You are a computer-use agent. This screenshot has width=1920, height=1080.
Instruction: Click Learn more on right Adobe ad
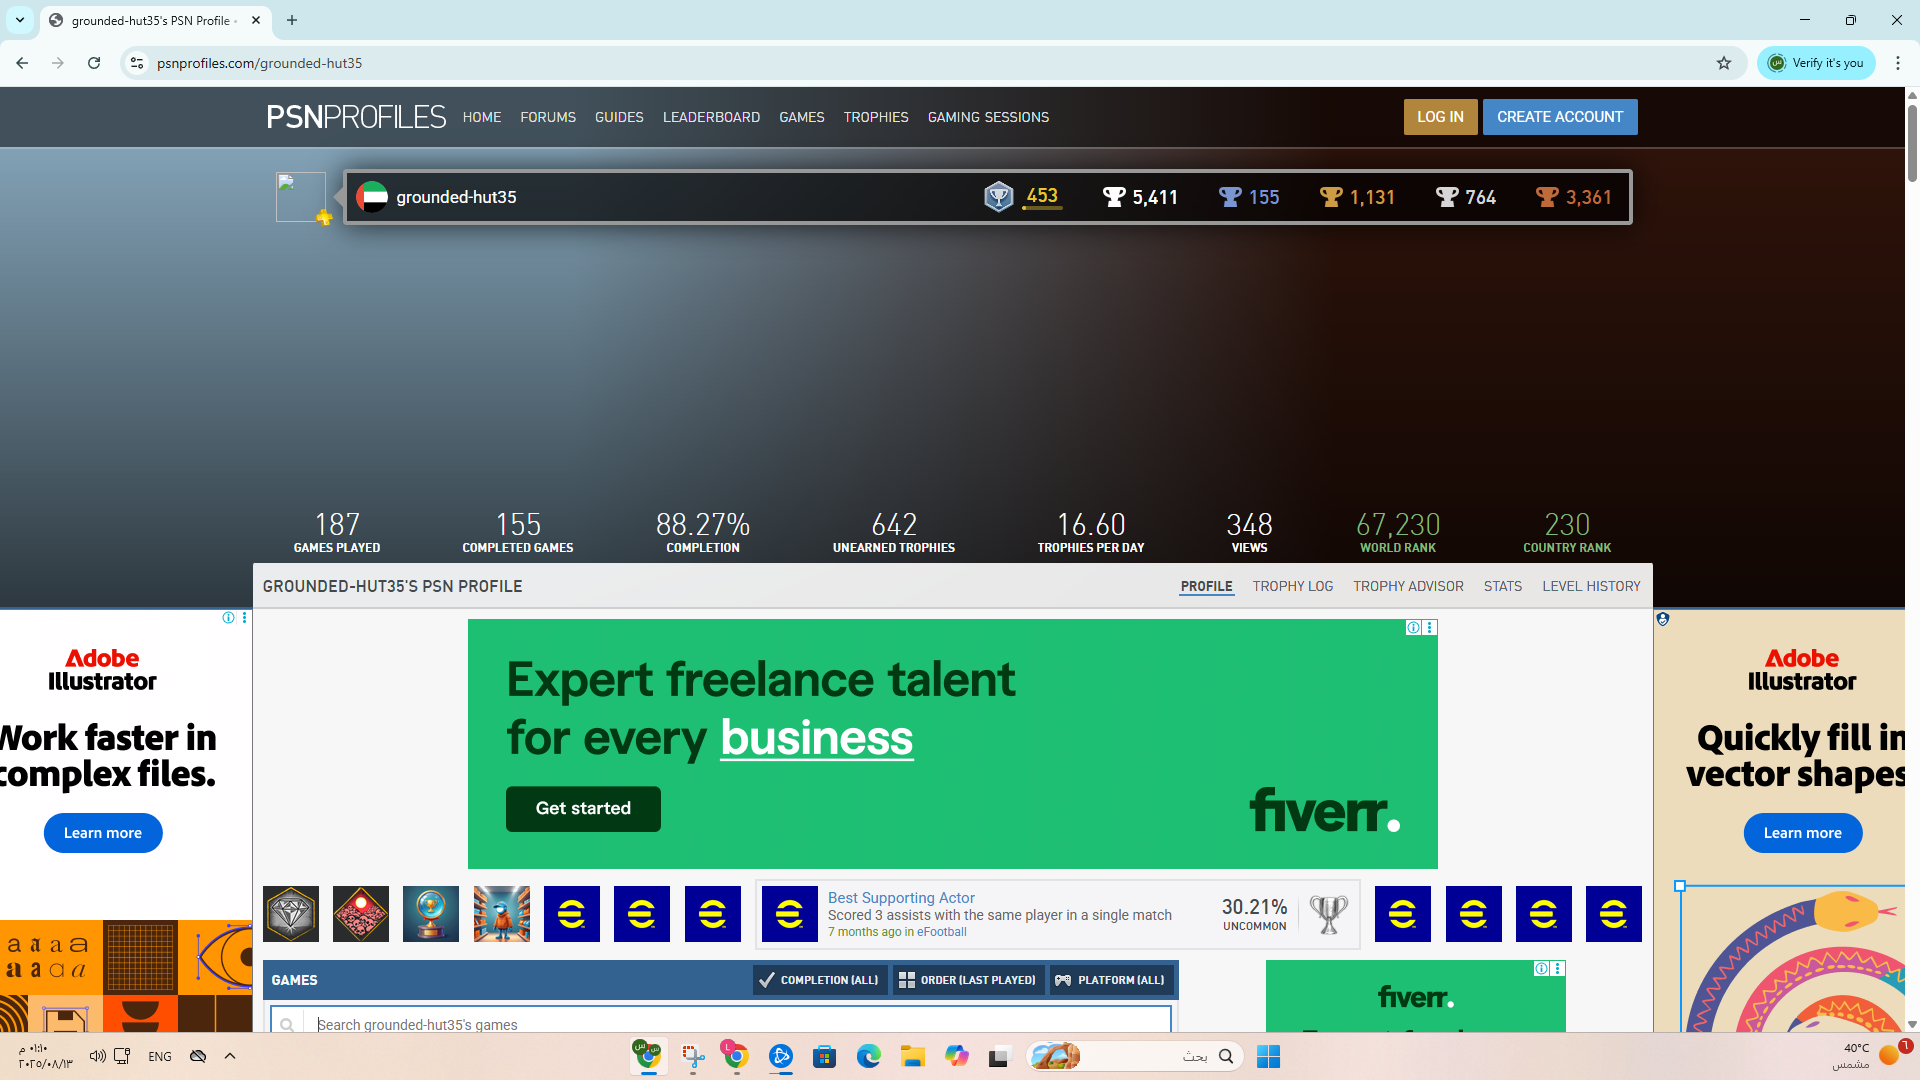(1802, 833)
